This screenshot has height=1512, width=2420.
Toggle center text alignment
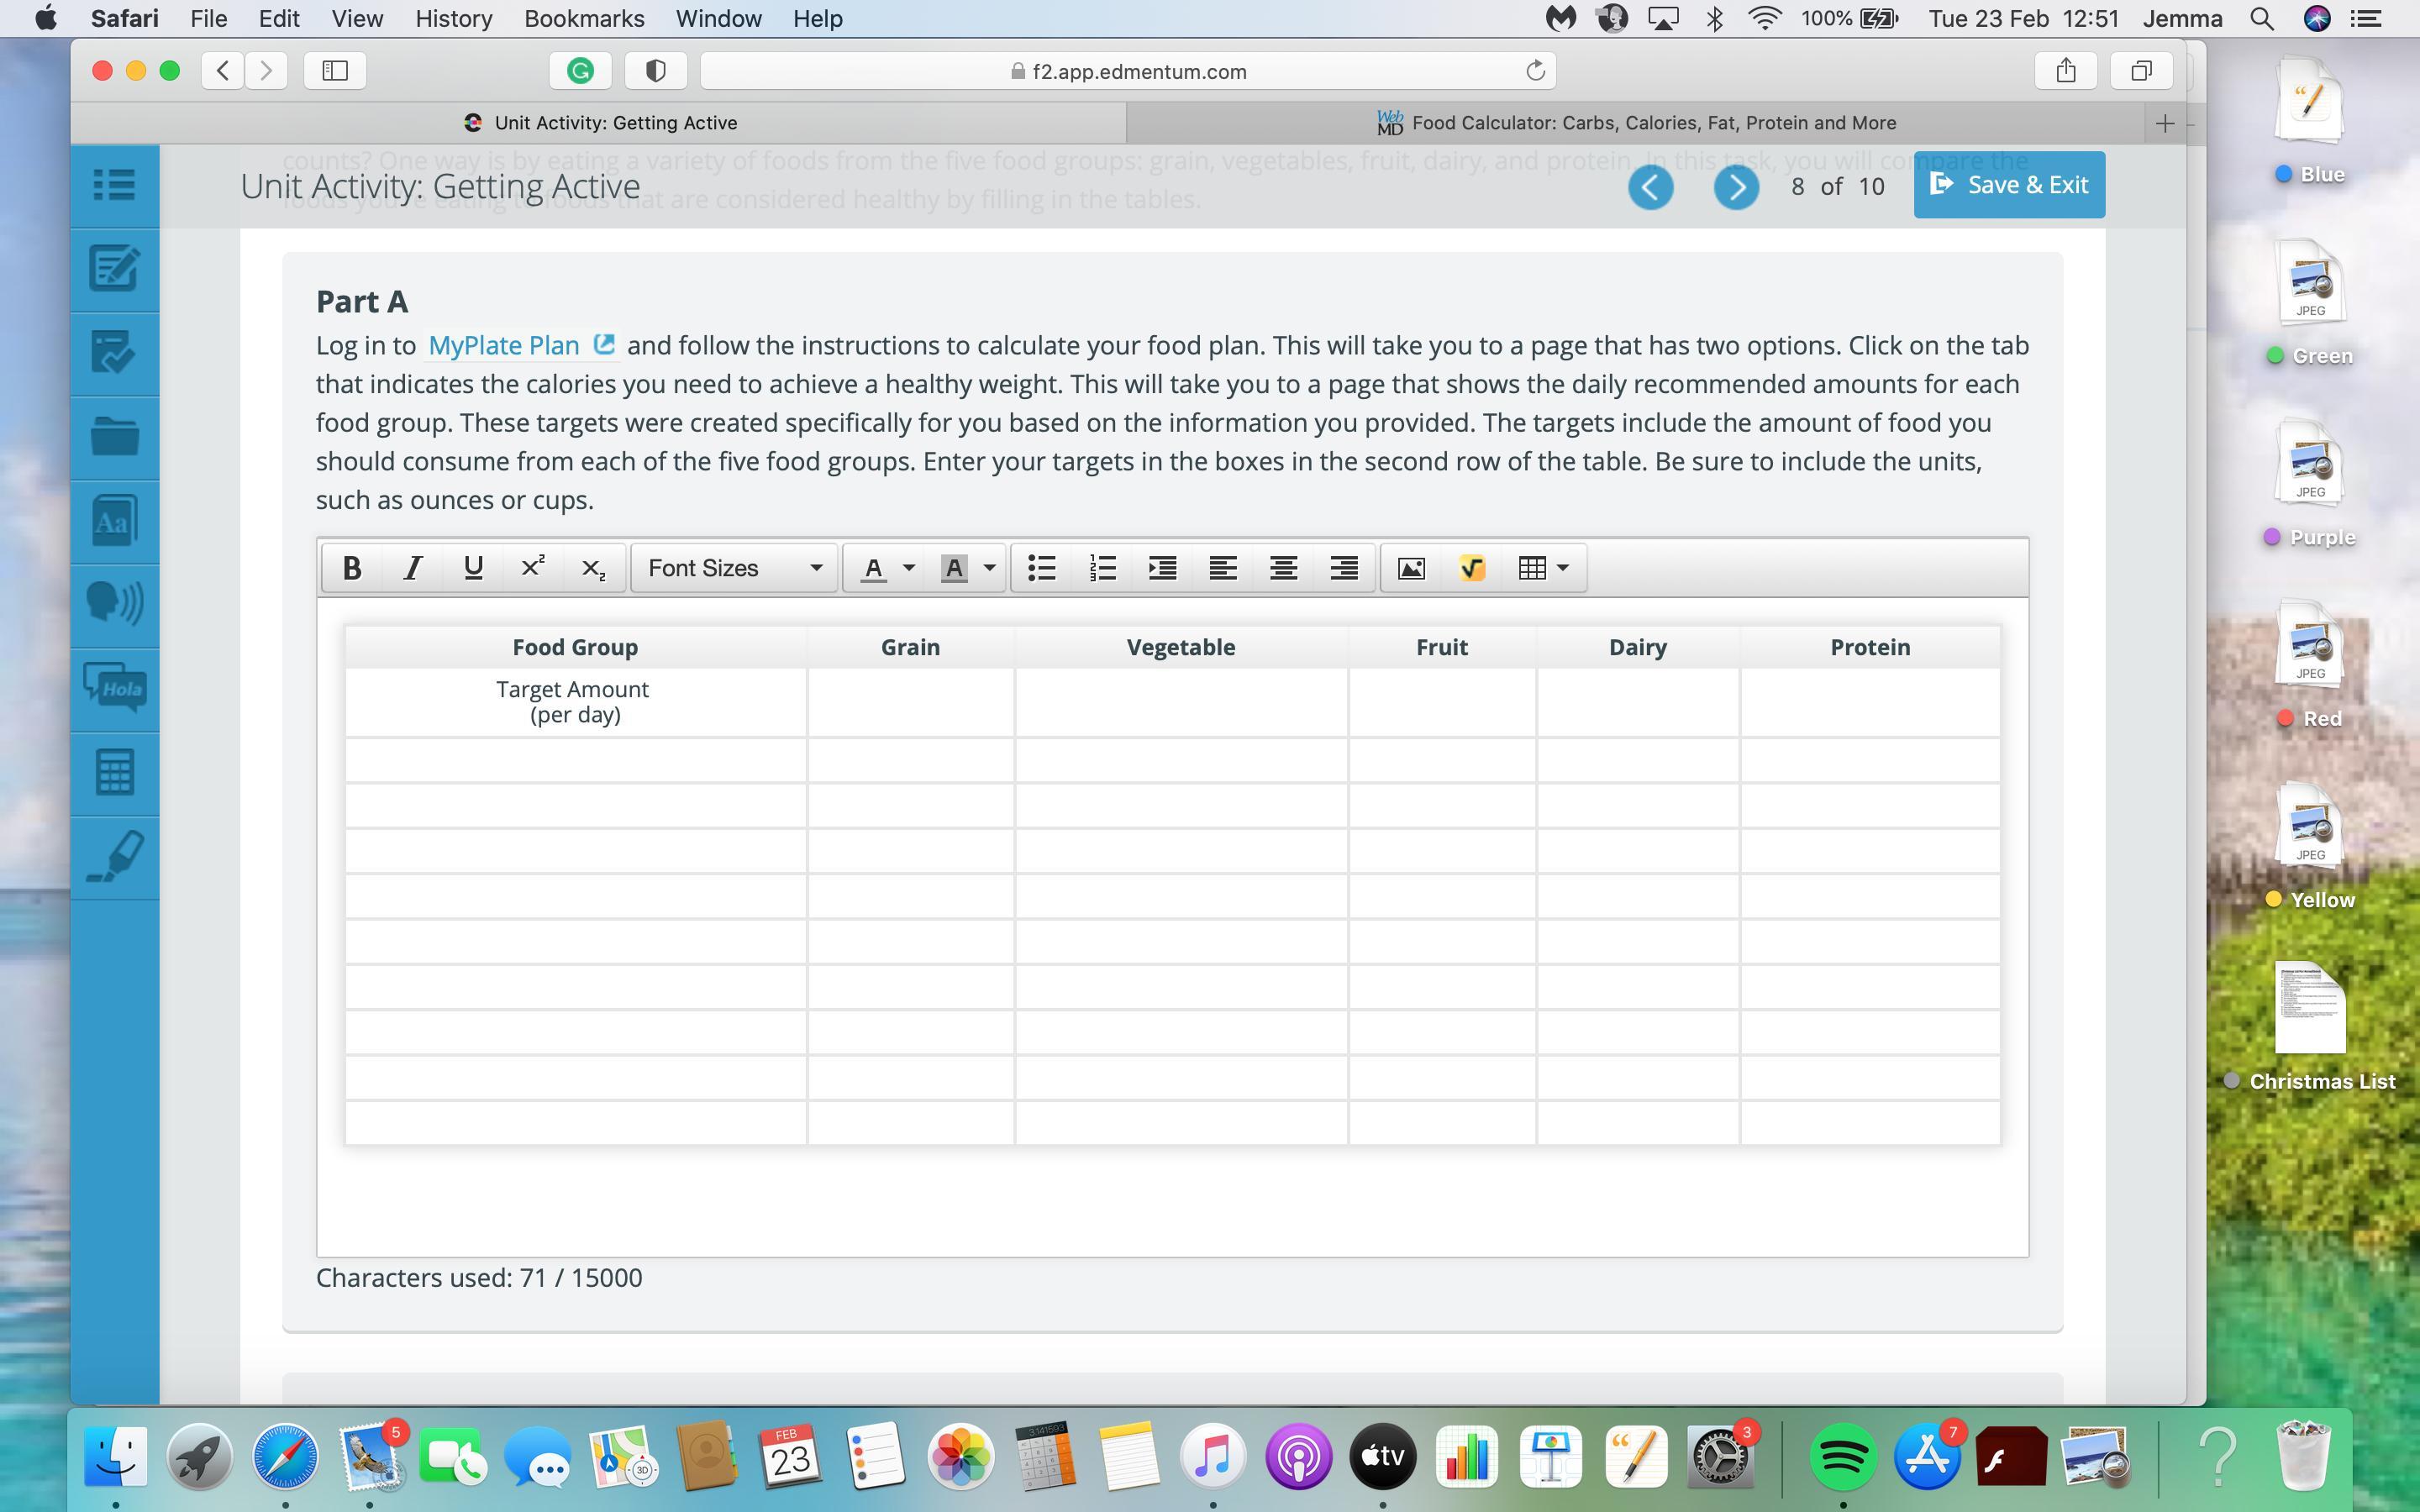pyautogui.click(x=1283, y=568)
